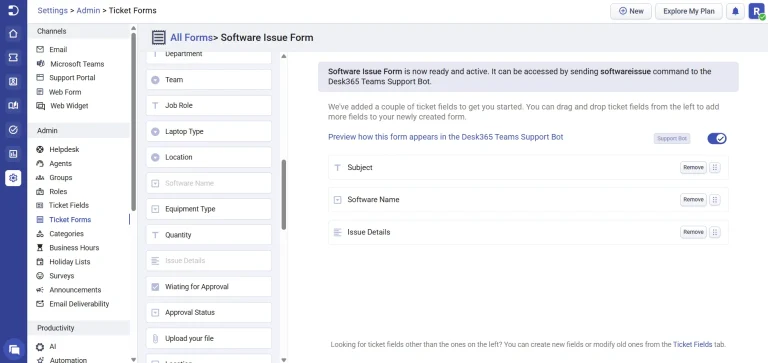
Task: Open Web Form under Channels
Action: 65,92
